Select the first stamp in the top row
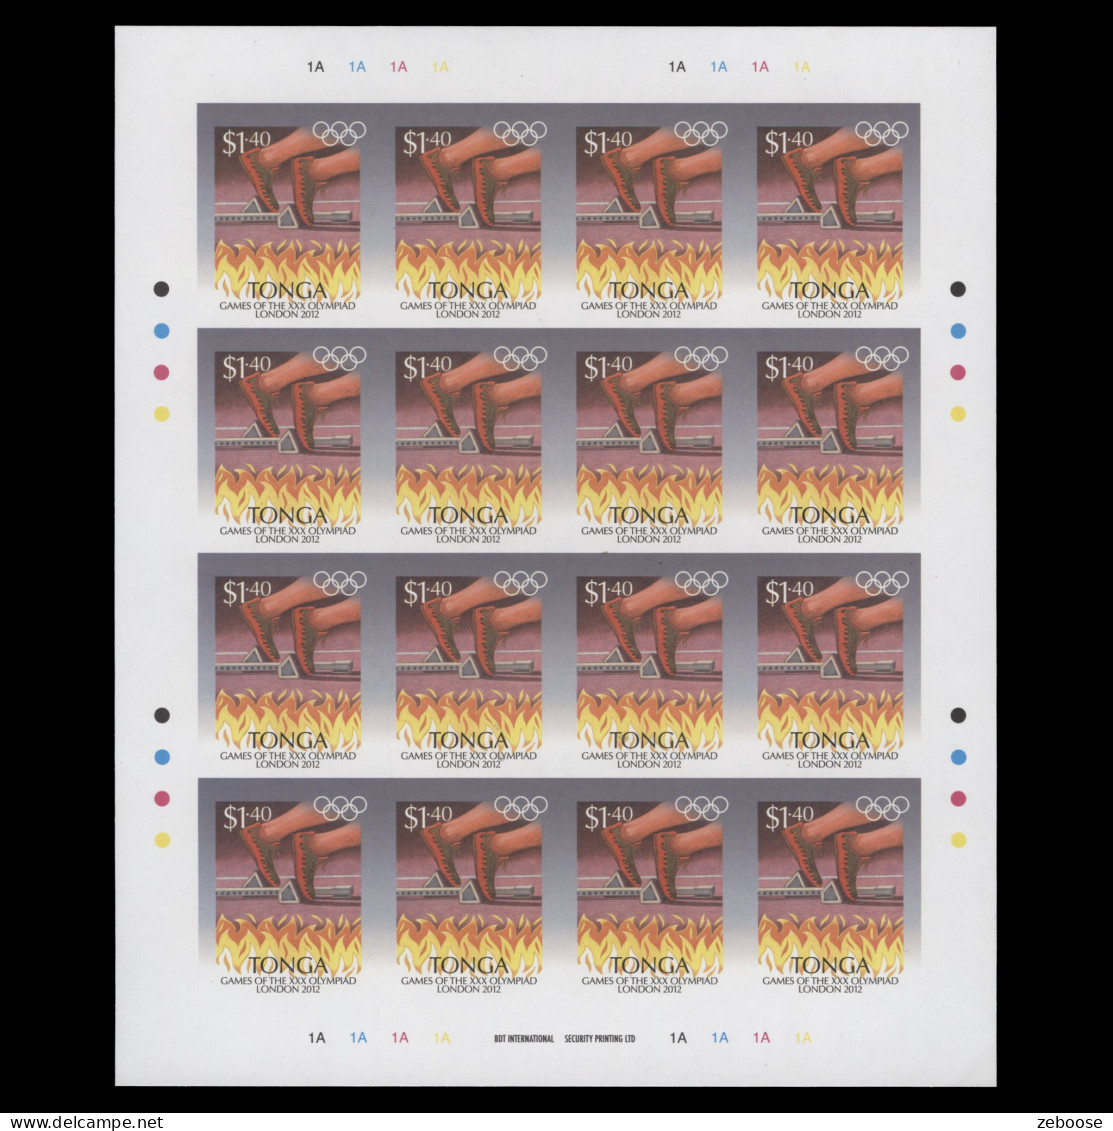This screenshot has height=1131, width=1113. point(287,215)
